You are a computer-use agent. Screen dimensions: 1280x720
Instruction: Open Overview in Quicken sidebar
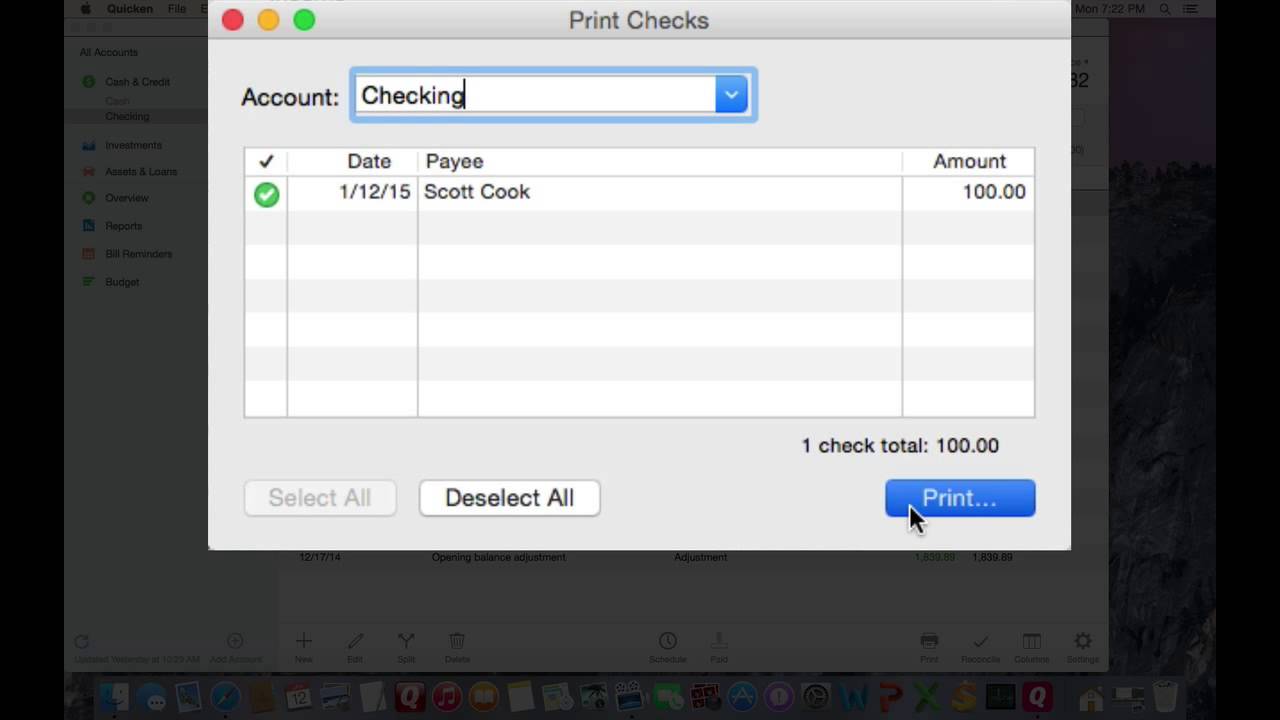click(x=127, y=198)
